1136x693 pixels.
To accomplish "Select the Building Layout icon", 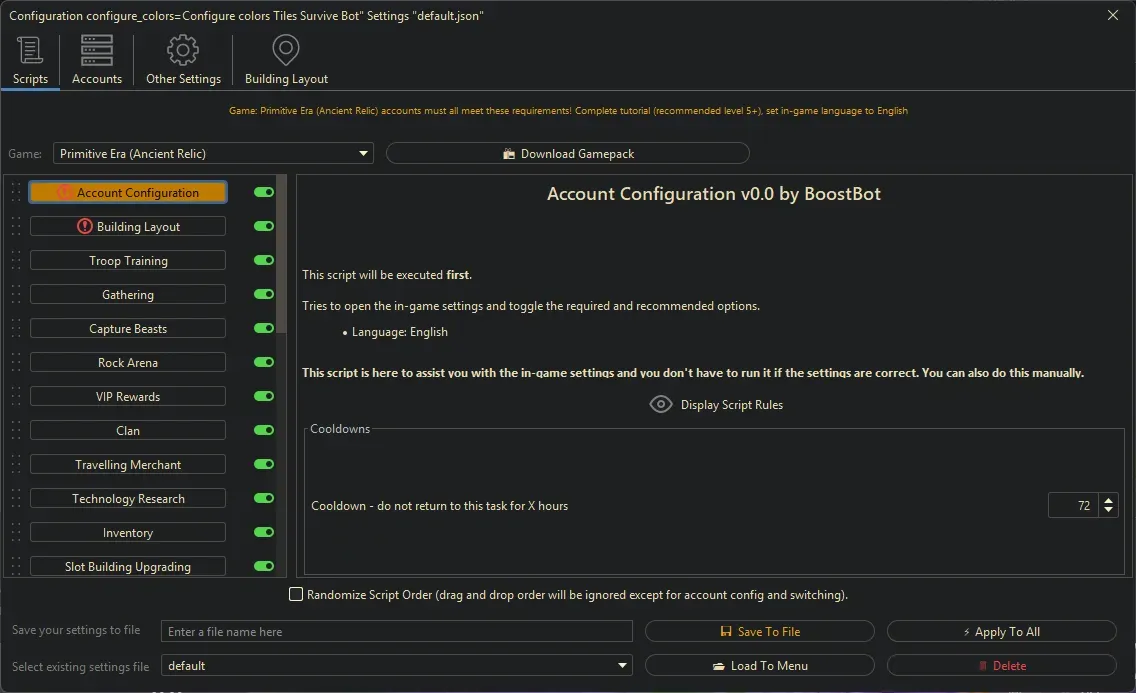I will tap(285, 49).
